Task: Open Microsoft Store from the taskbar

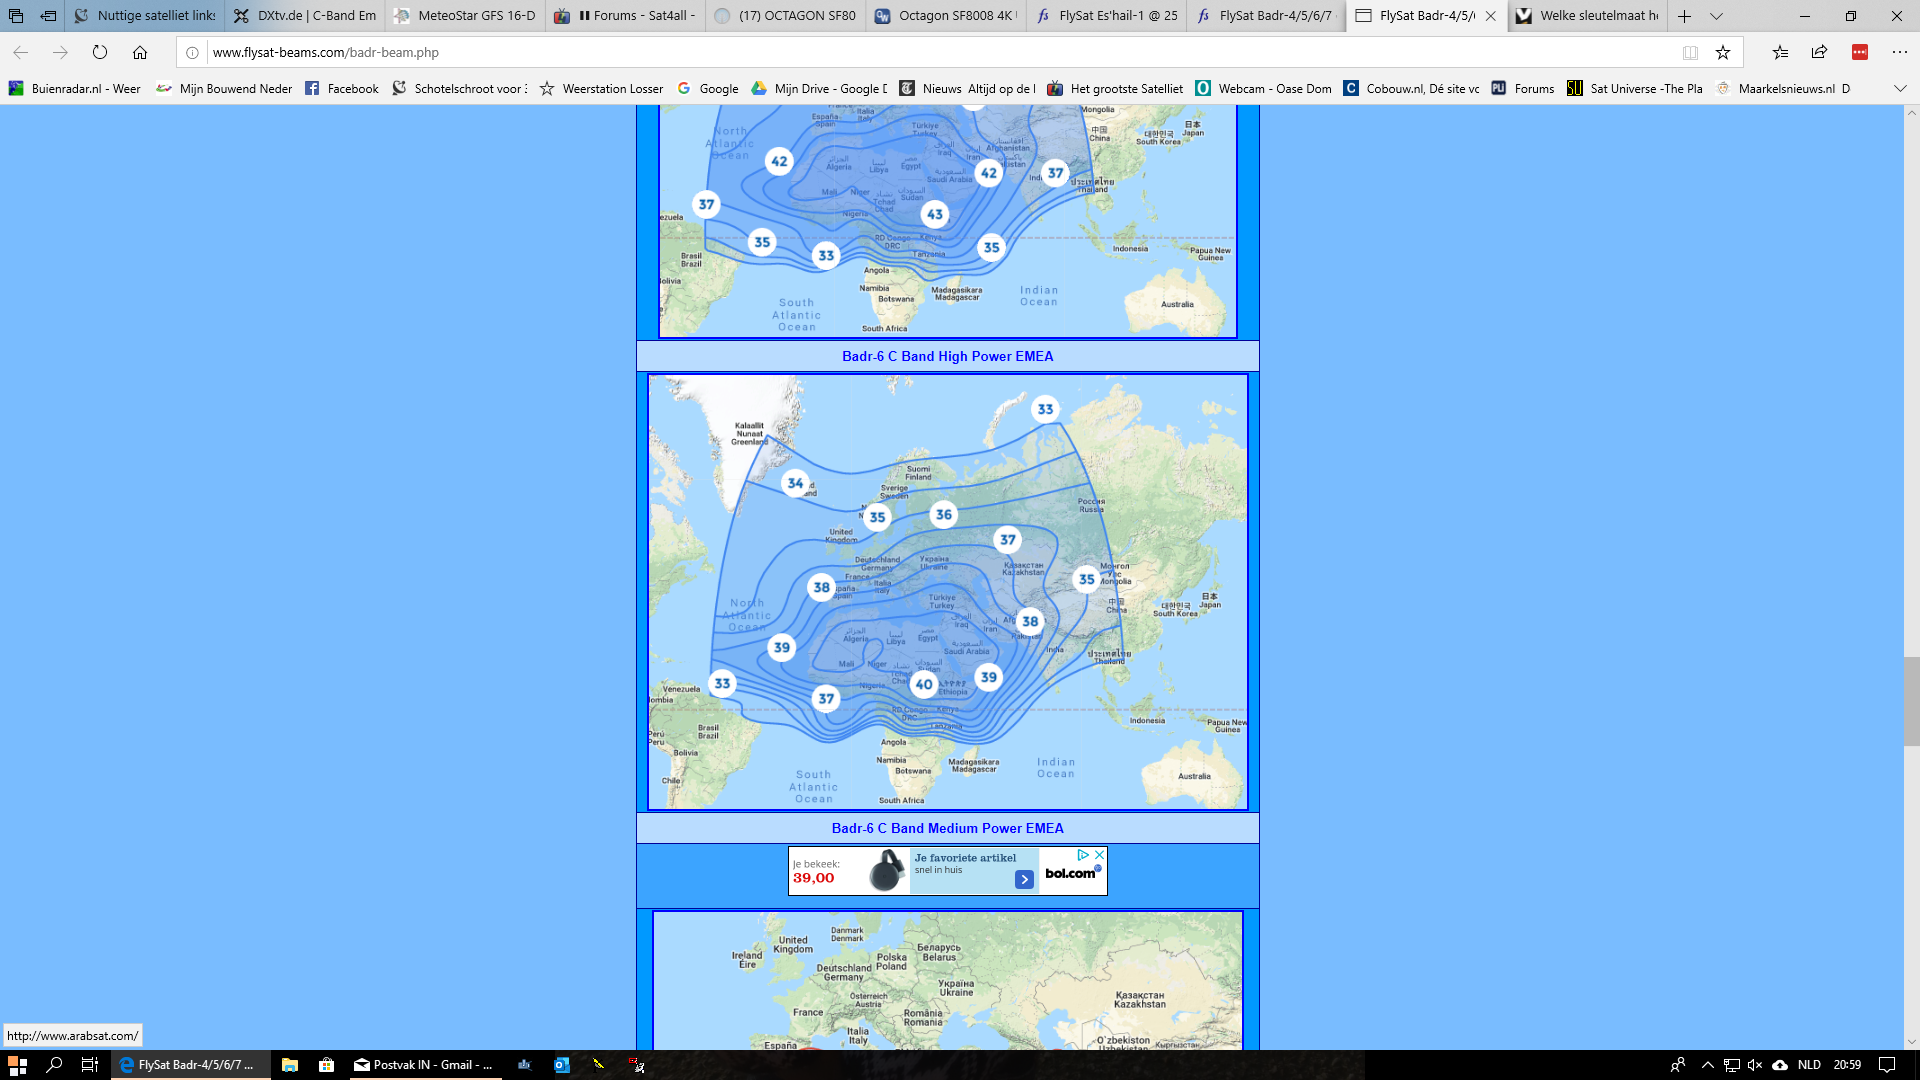Action: (326, 1065)
